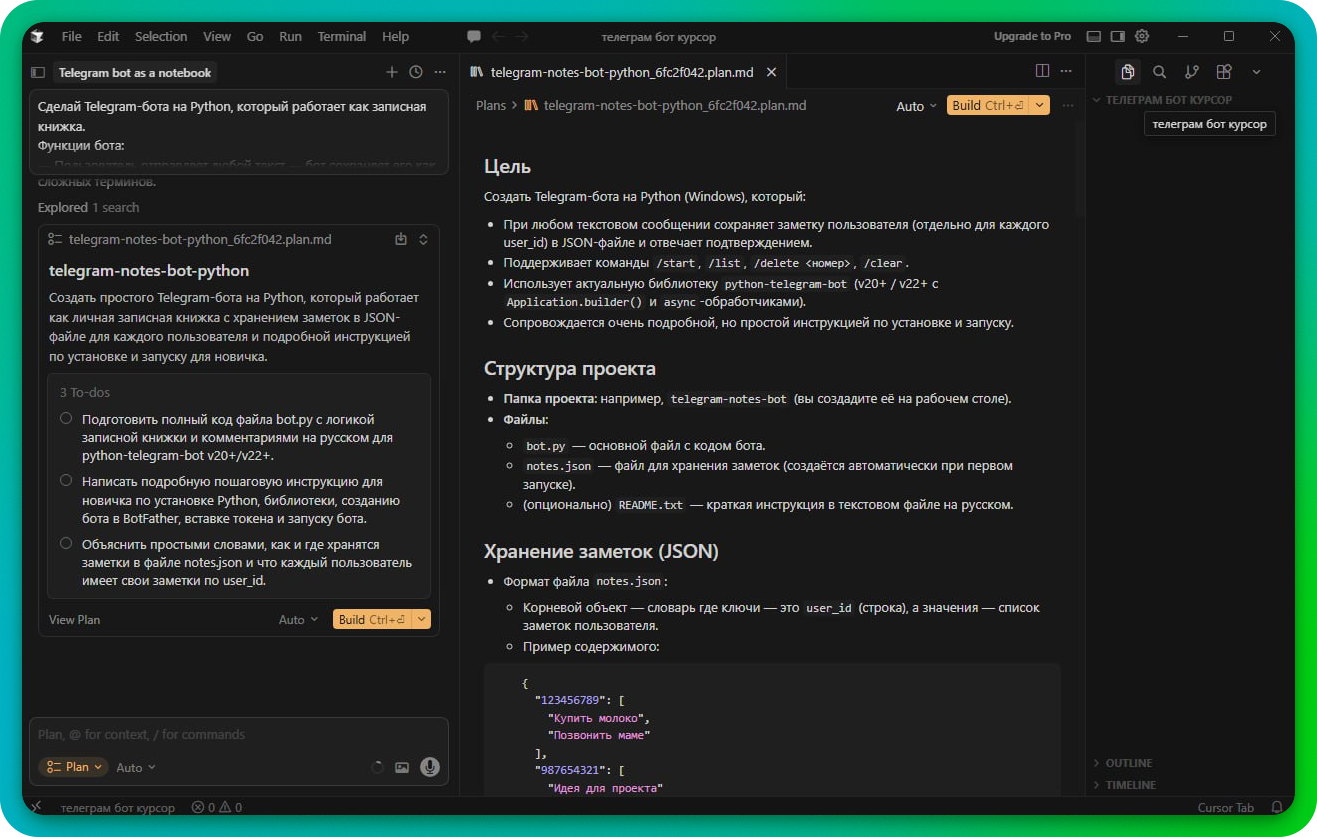This screenshot has width=1317, height=837.
Task: Split the editor with the split icon
Action: pos(1042,72)
